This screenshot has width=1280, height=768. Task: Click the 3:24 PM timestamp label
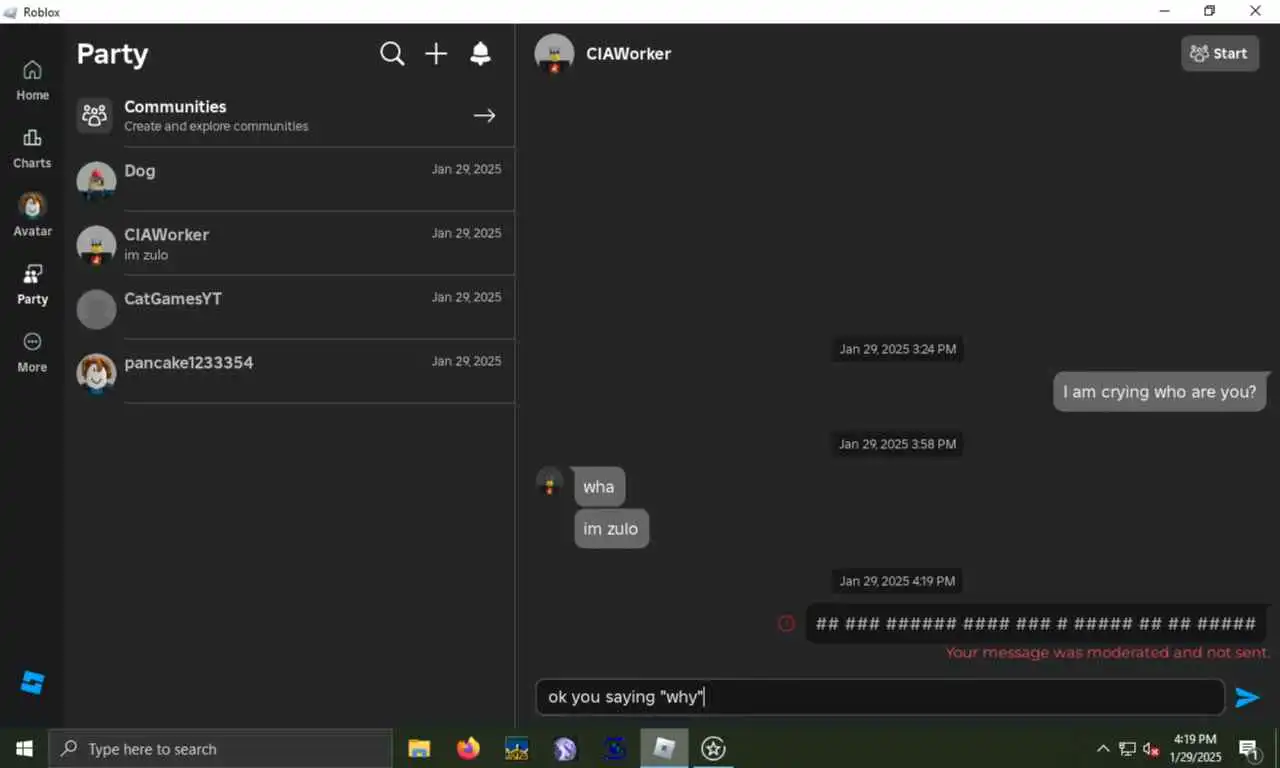click(x=897, y=349)
